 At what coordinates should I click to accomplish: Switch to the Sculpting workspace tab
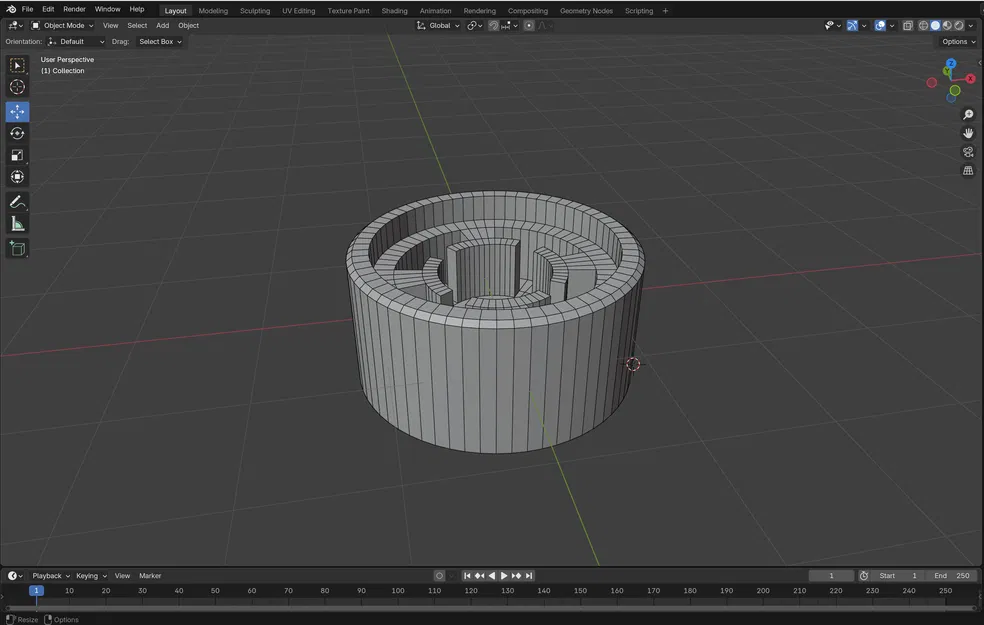[x=255, y=11]
